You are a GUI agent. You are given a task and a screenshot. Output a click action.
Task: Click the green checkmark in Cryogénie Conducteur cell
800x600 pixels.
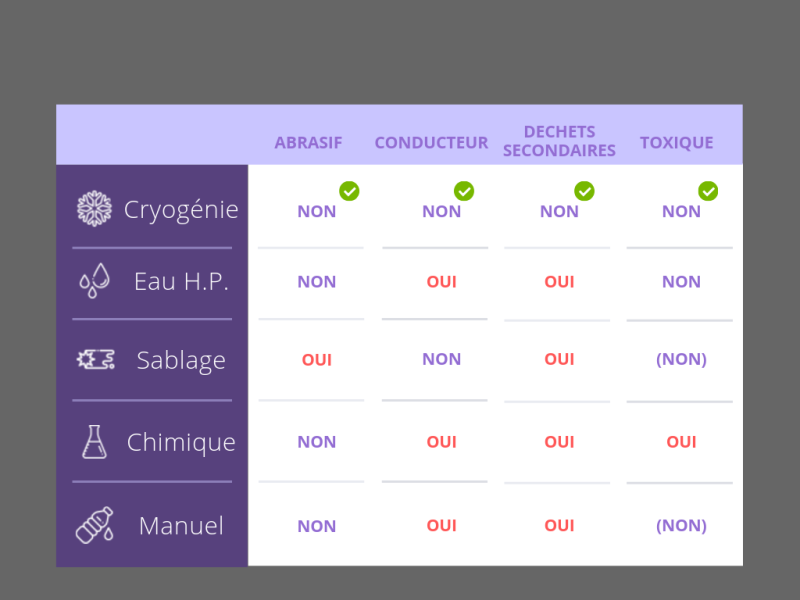[464, 191]
